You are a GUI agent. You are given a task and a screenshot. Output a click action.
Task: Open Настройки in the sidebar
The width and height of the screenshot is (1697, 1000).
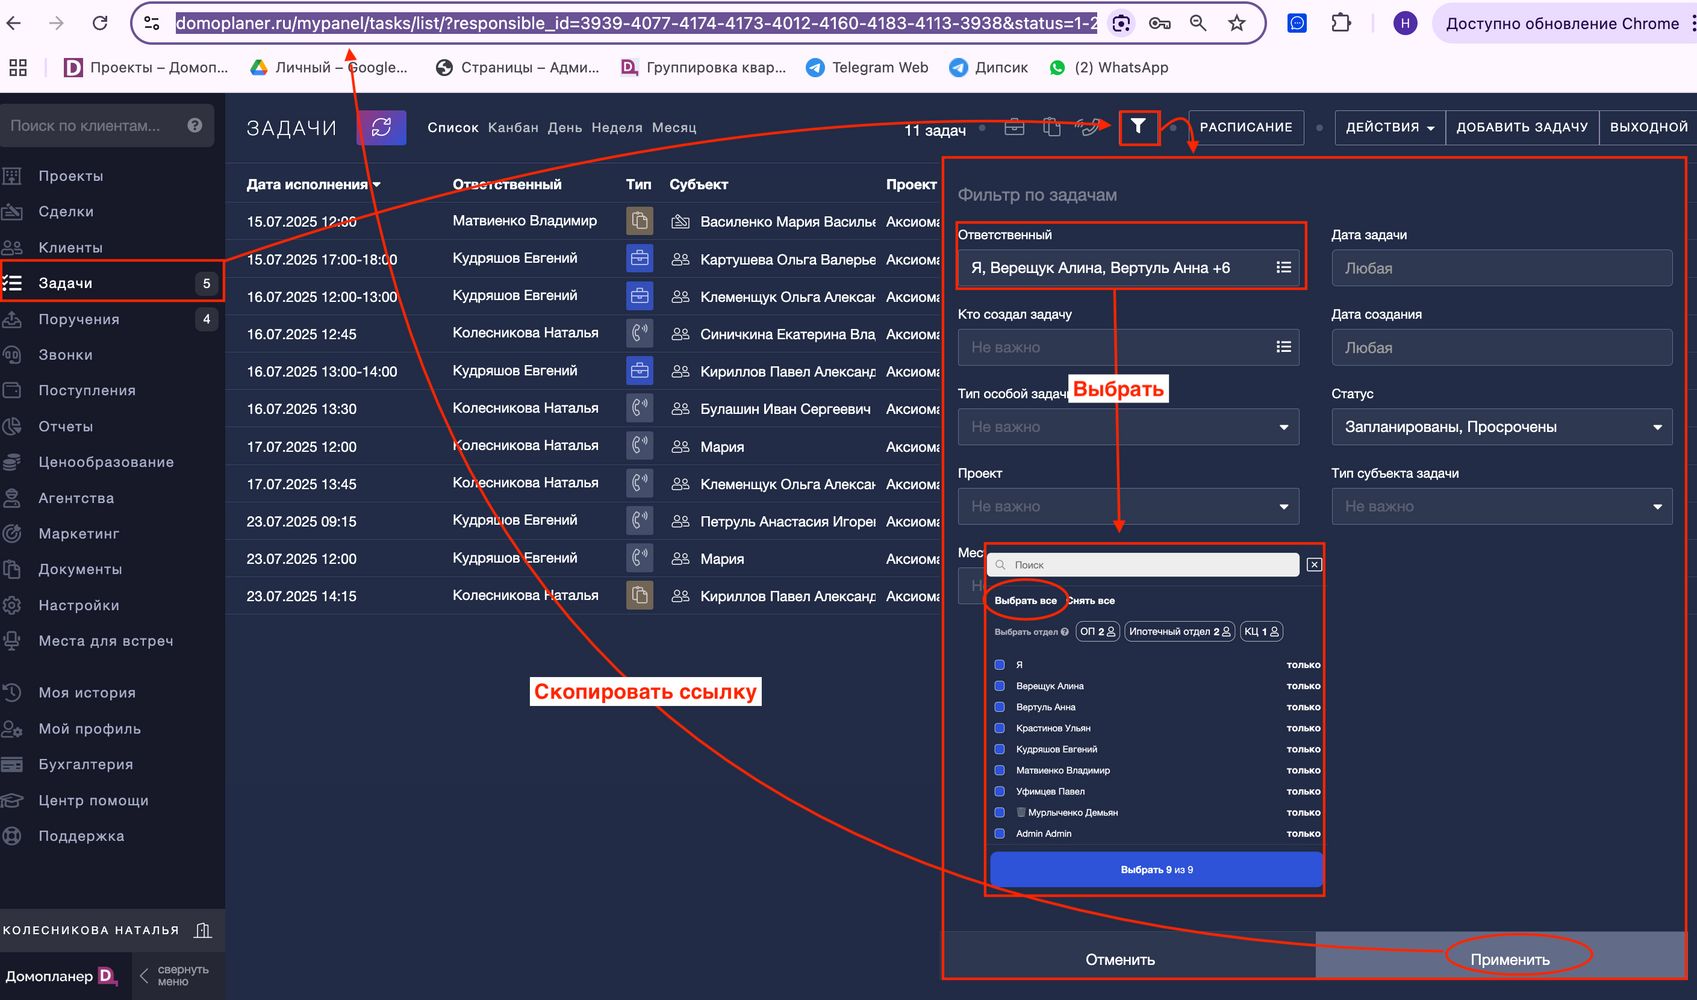(79, 606)
